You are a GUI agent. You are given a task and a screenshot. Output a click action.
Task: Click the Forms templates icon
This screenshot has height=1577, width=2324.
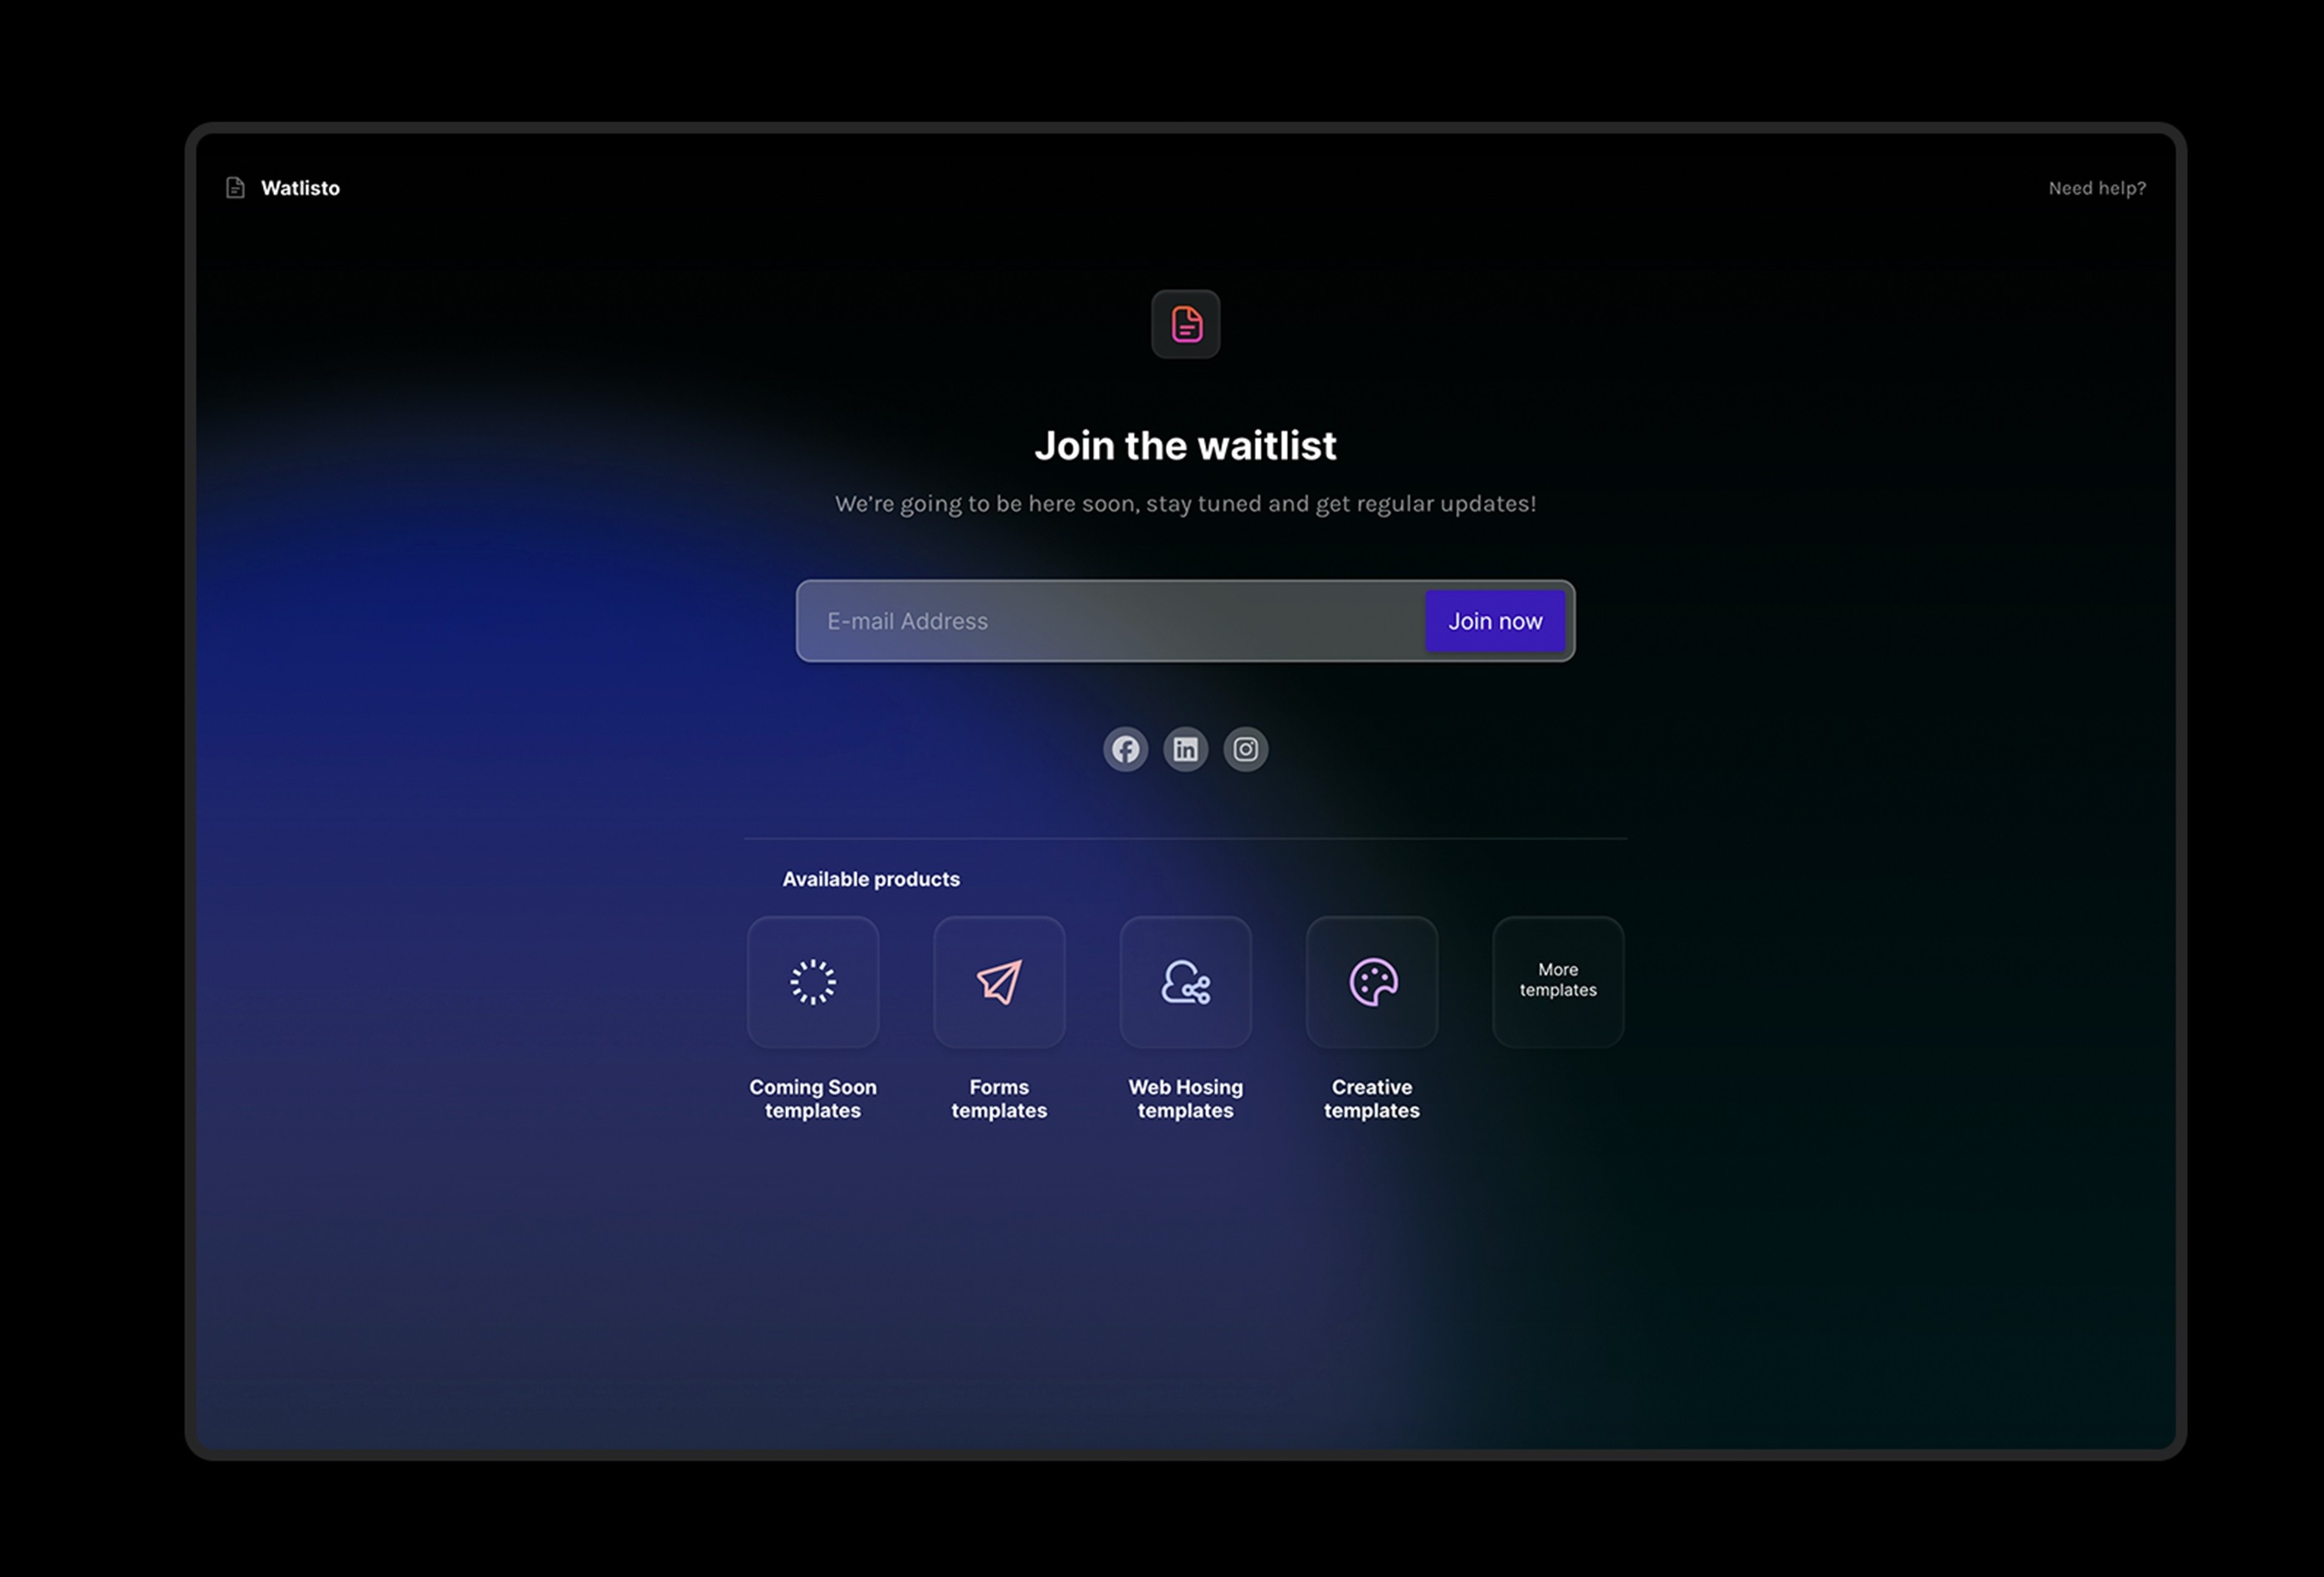click(x=999, y=980)
